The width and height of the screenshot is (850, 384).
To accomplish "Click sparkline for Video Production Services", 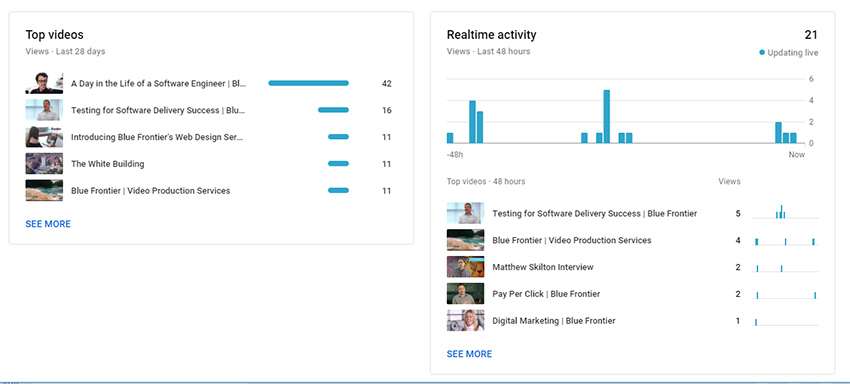I will click(x=785, y=241).
